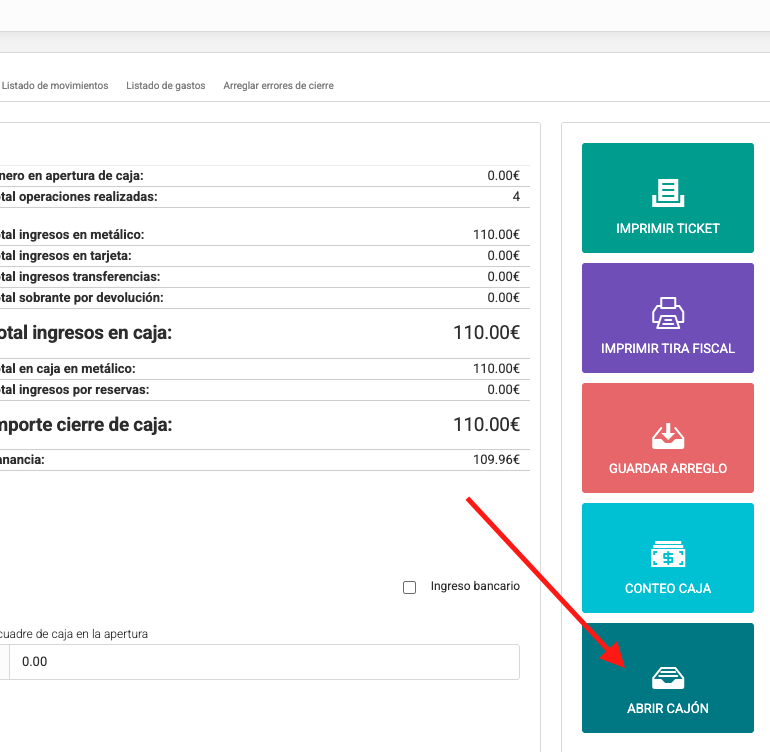Click the 'ingresos en tarjeta' row label
The height and width of the screenshot is (752, 770).
point(66,256)
